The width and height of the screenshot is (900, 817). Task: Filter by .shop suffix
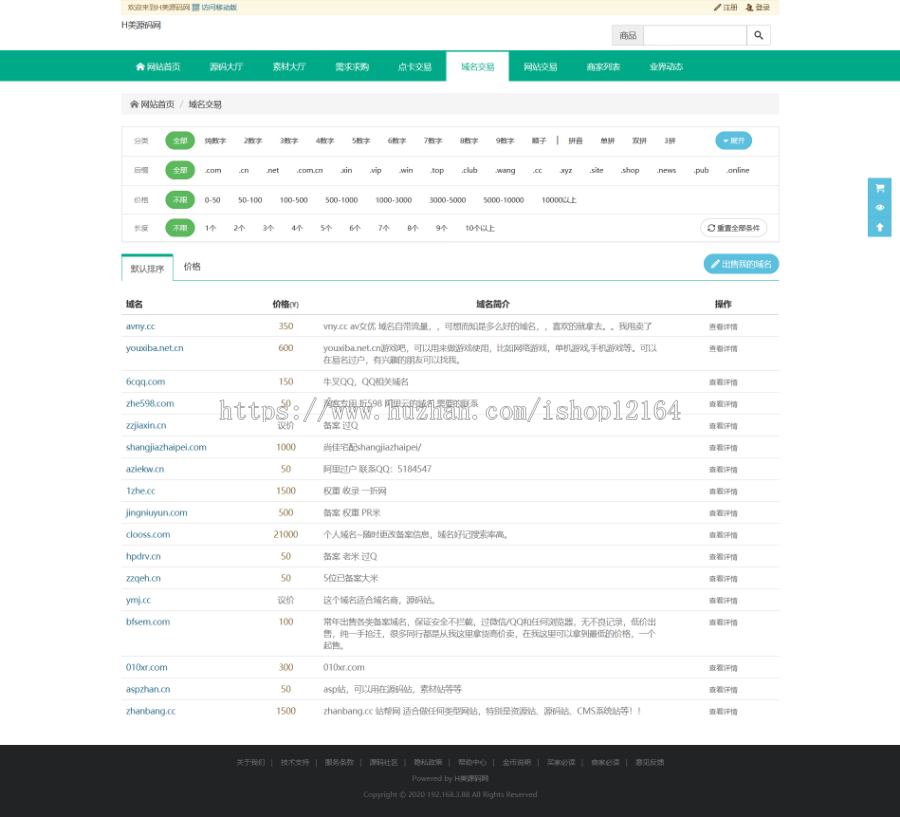point(630,171)
